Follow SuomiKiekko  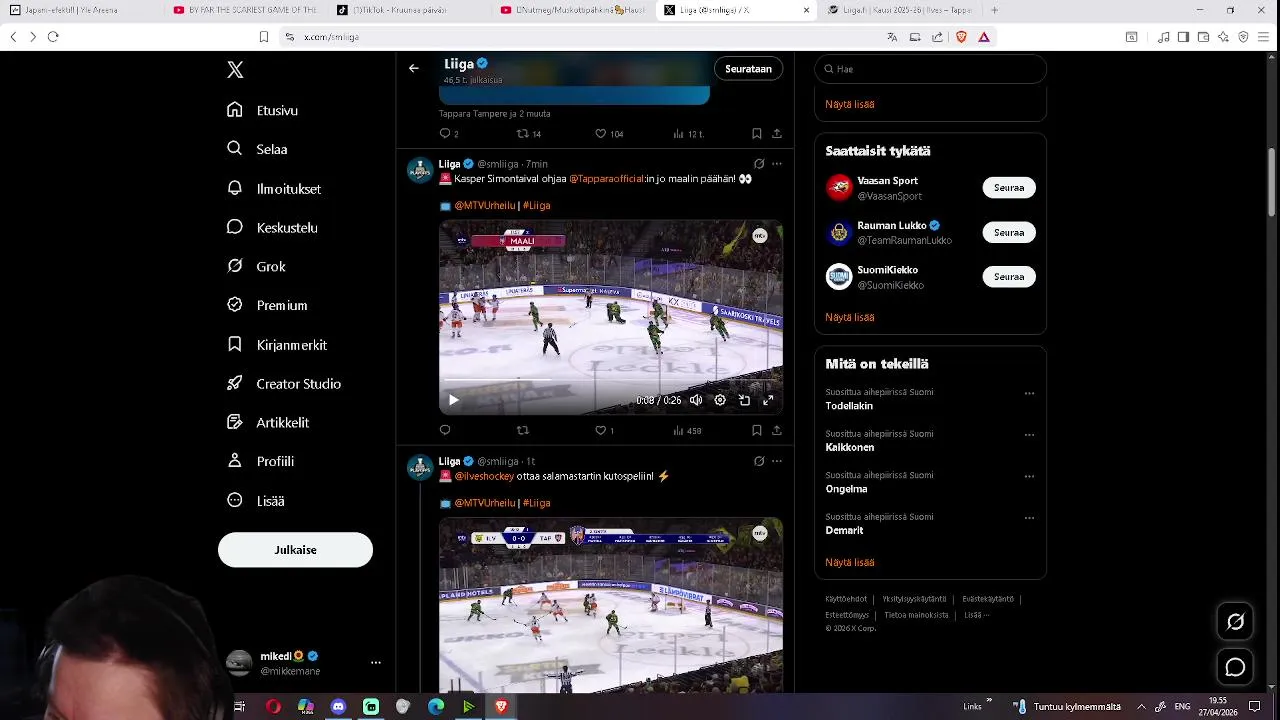point(1009,276)
